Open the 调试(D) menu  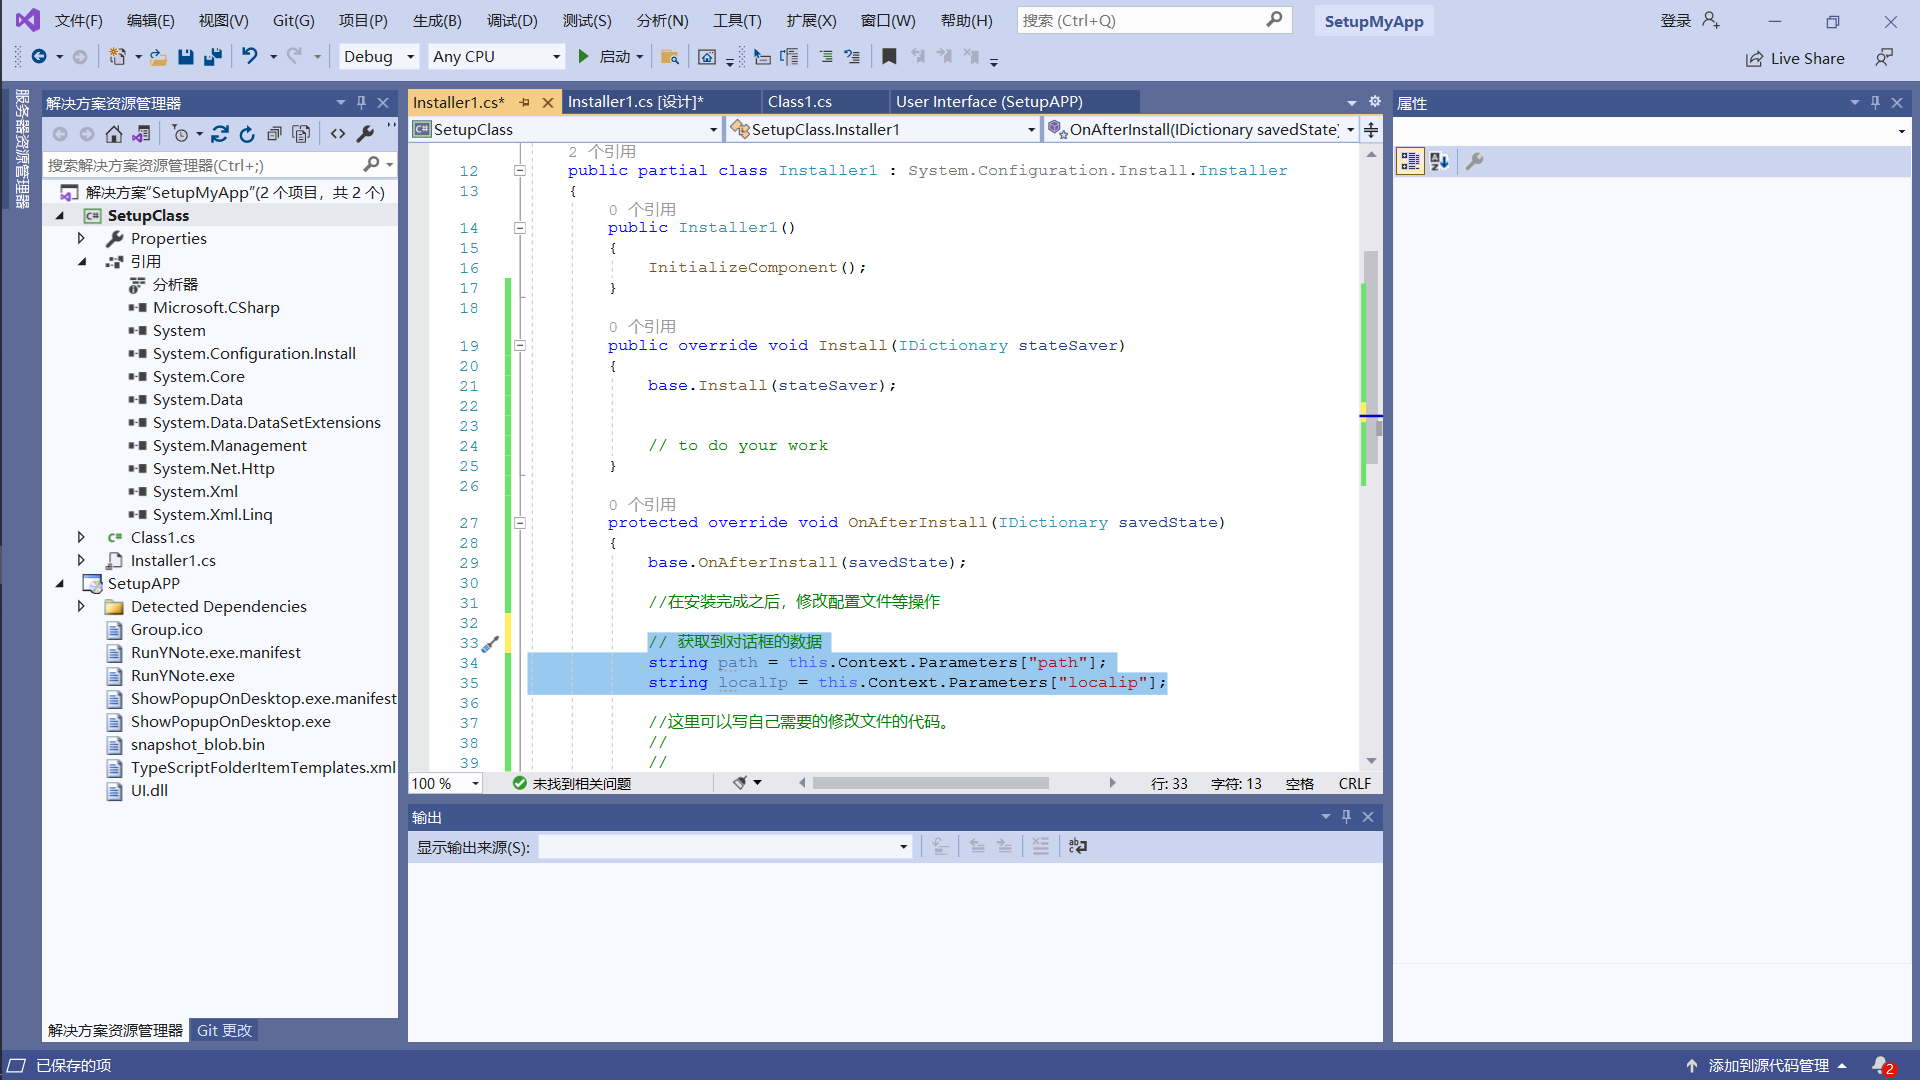click(512, 21)
